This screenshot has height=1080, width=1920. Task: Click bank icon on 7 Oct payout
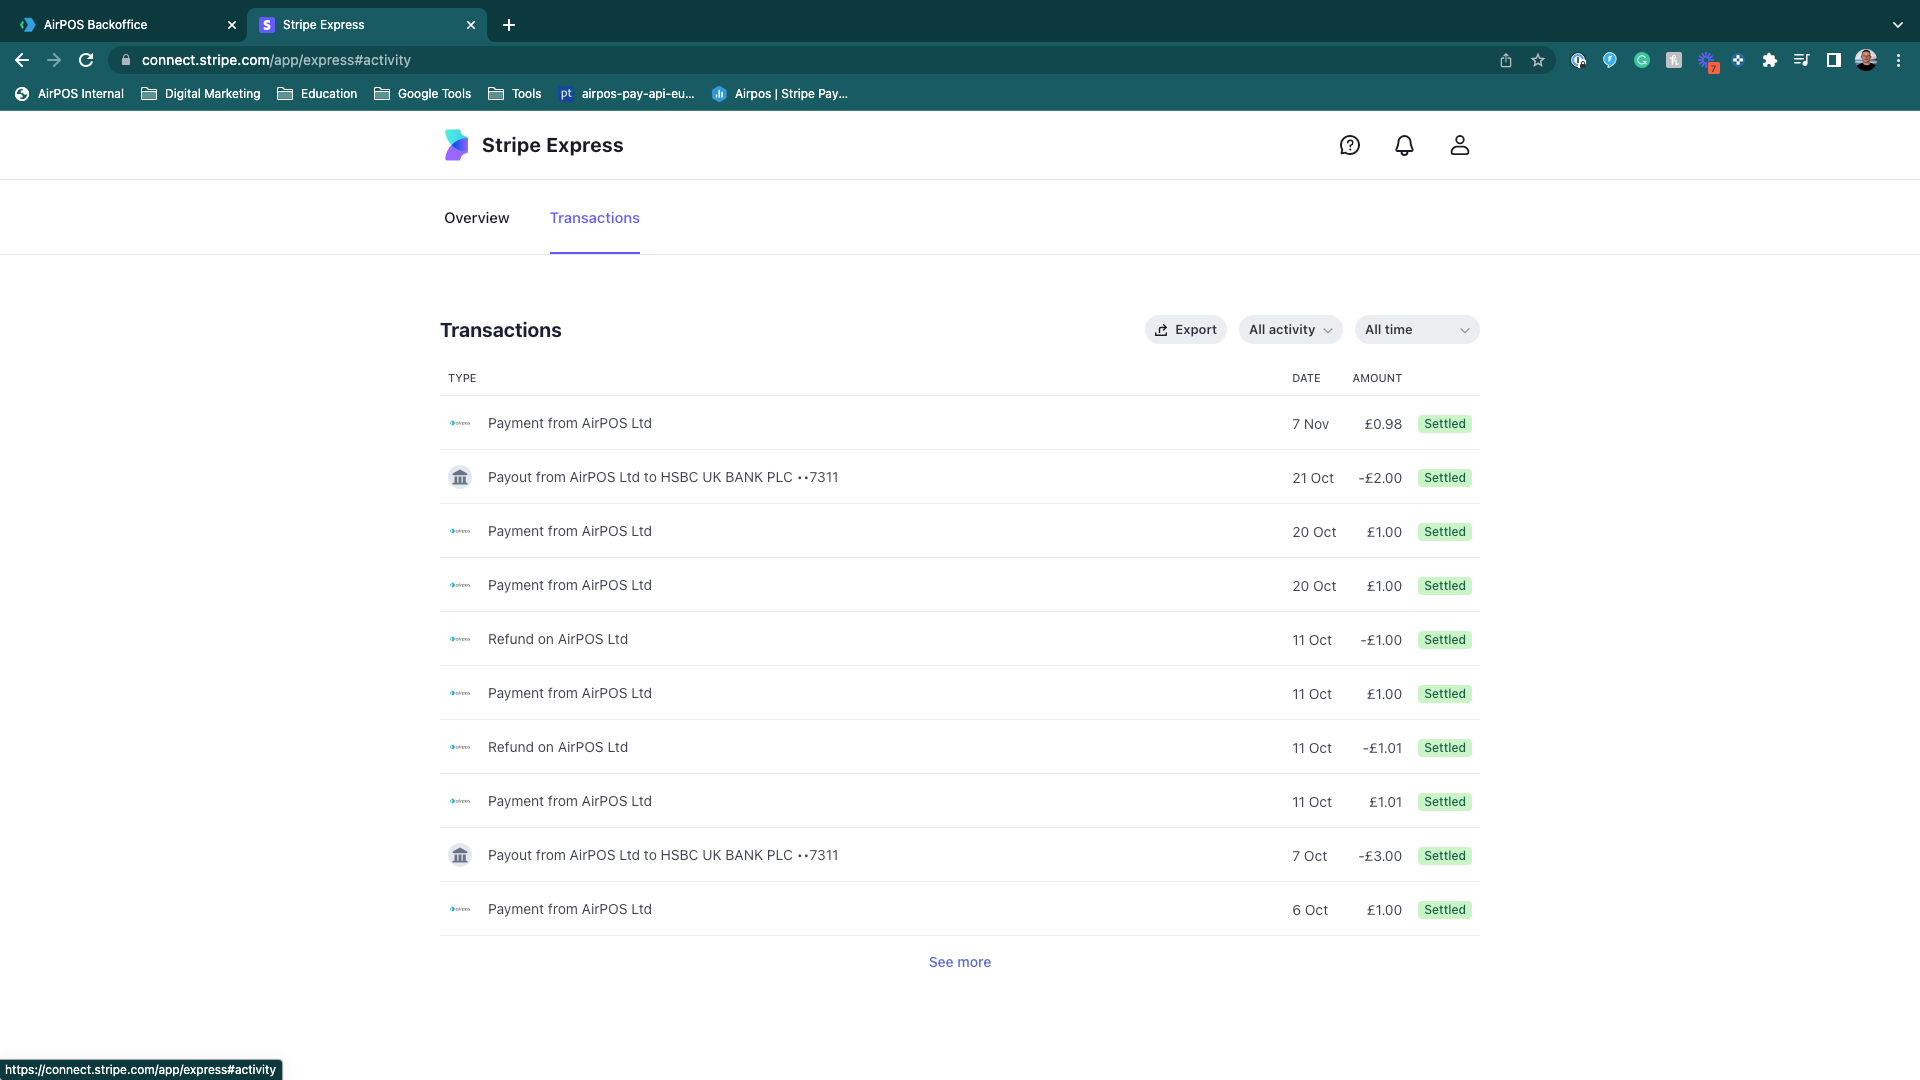click(x=460, y=856)
